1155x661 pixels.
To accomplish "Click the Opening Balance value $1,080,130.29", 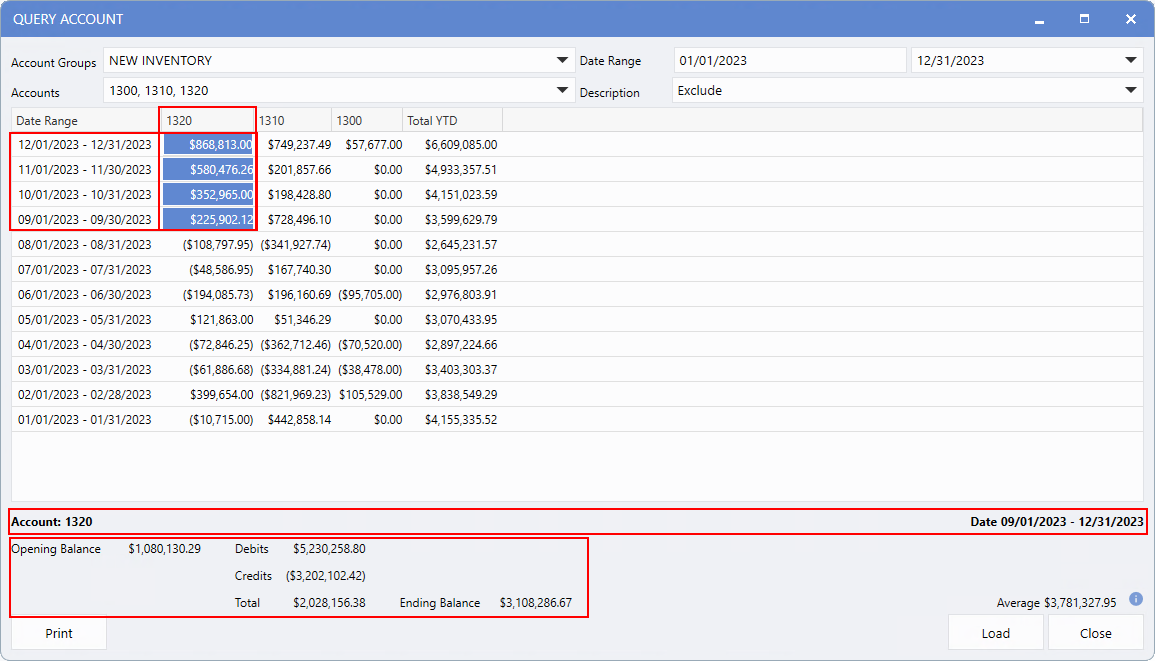I will tap(164, 549).
